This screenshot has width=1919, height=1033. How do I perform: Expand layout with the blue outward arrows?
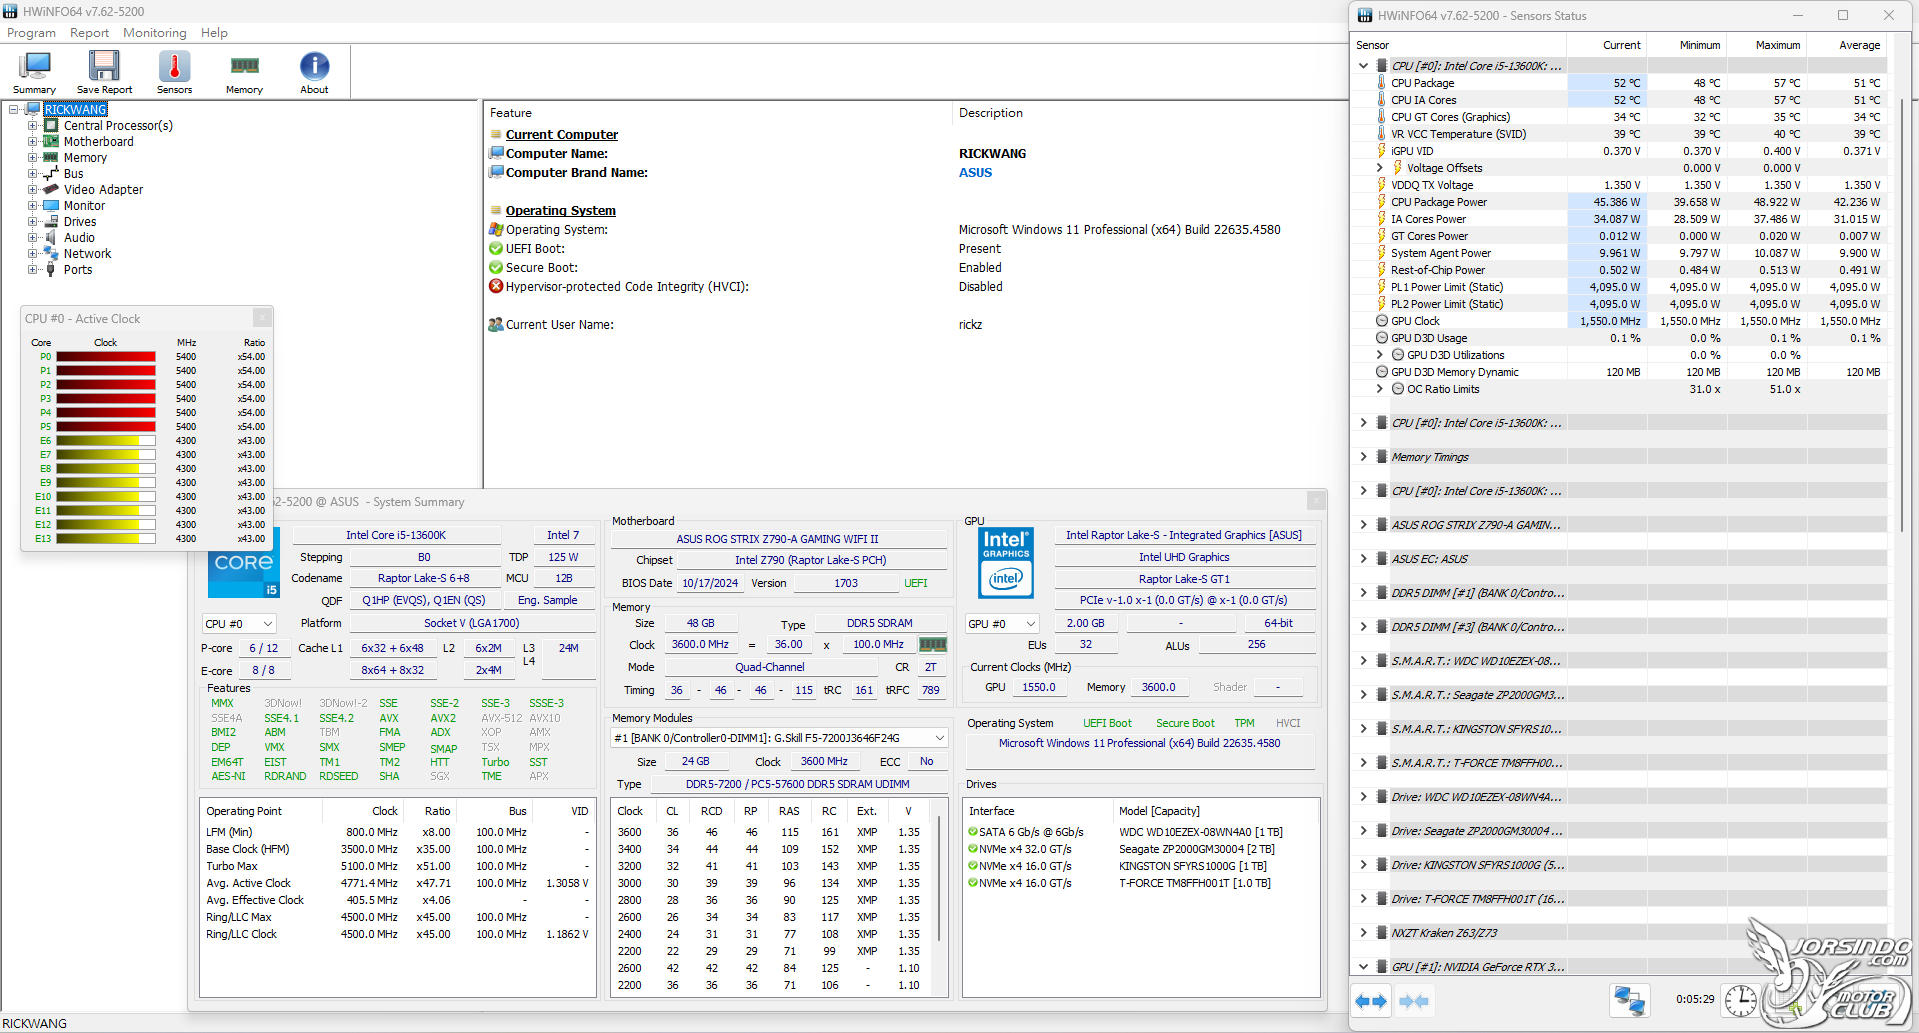[1371, 1001]
